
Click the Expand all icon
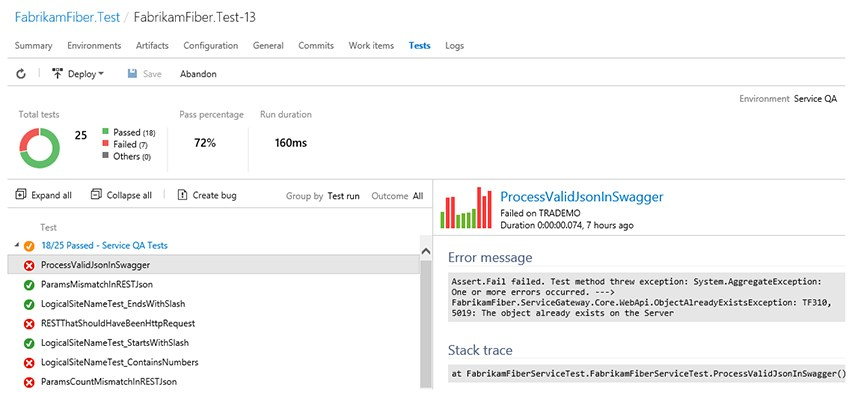(x=21, y=194)
